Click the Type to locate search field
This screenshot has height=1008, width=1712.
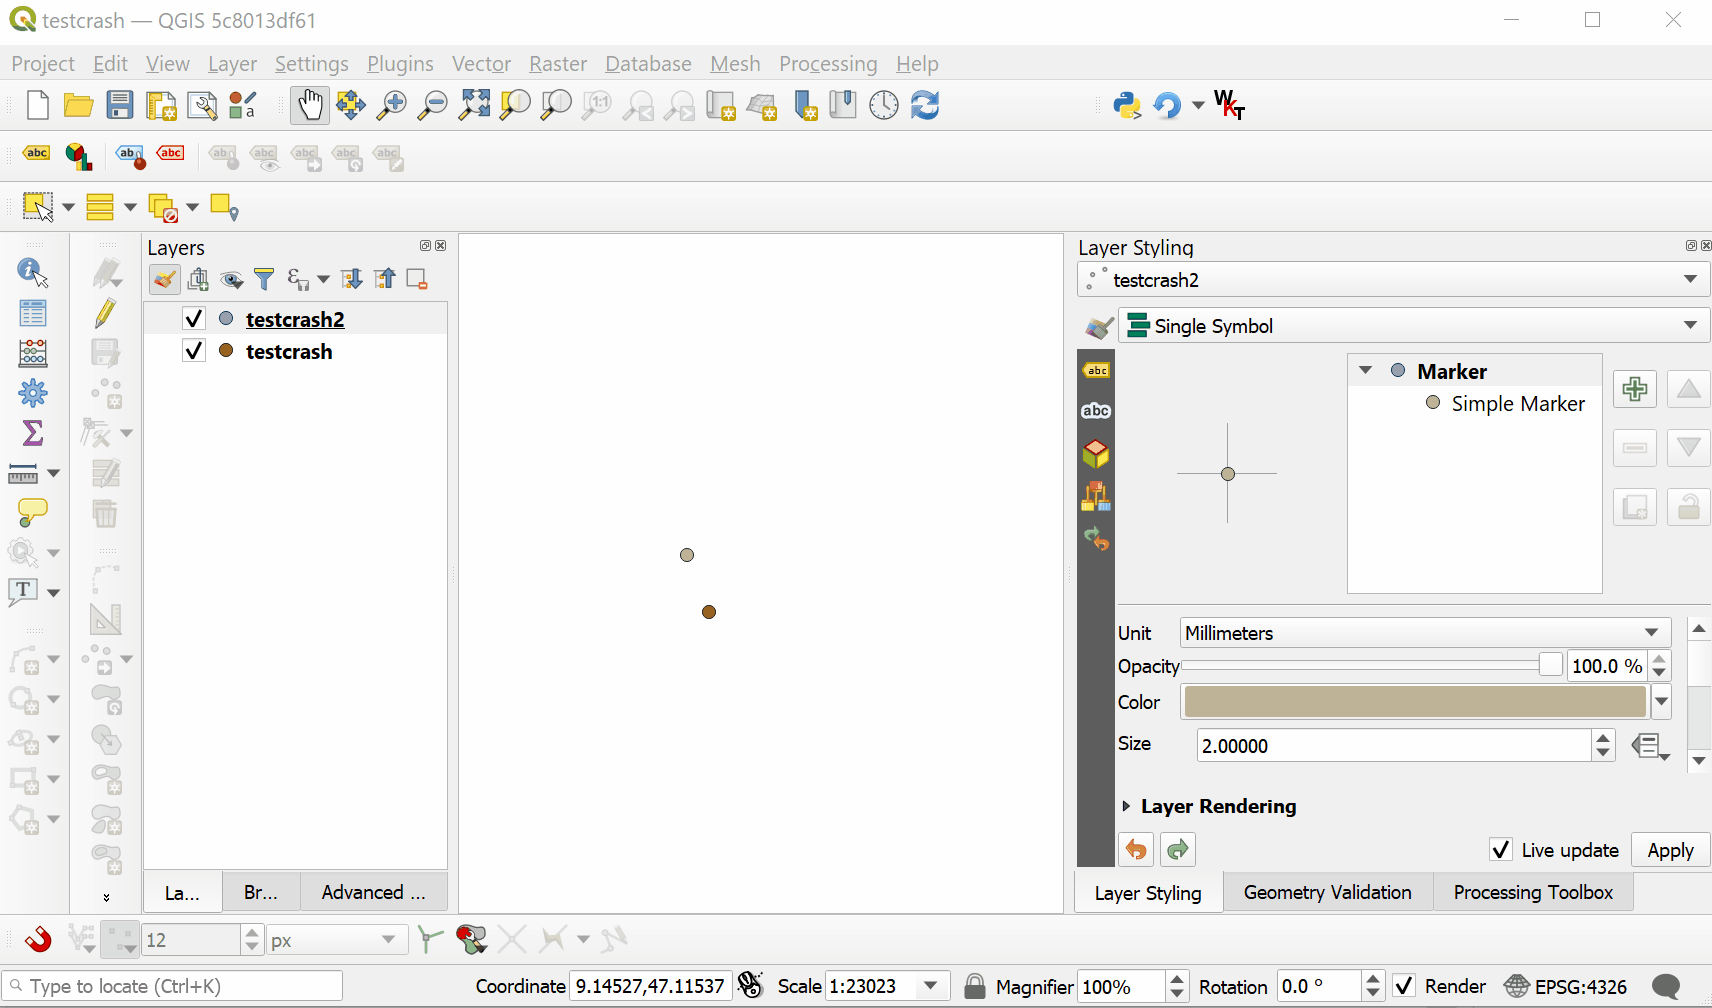[172, 986]
